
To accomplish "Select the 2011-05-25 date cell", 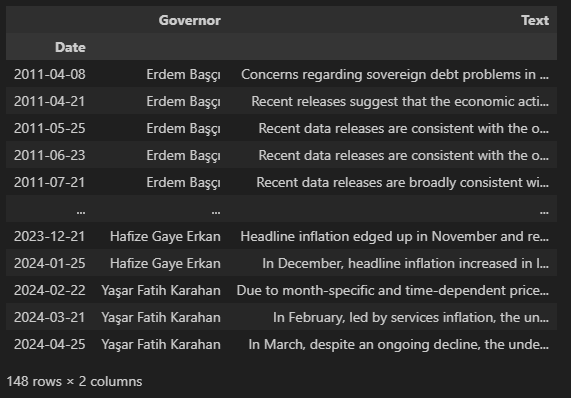I will [50, 128].
